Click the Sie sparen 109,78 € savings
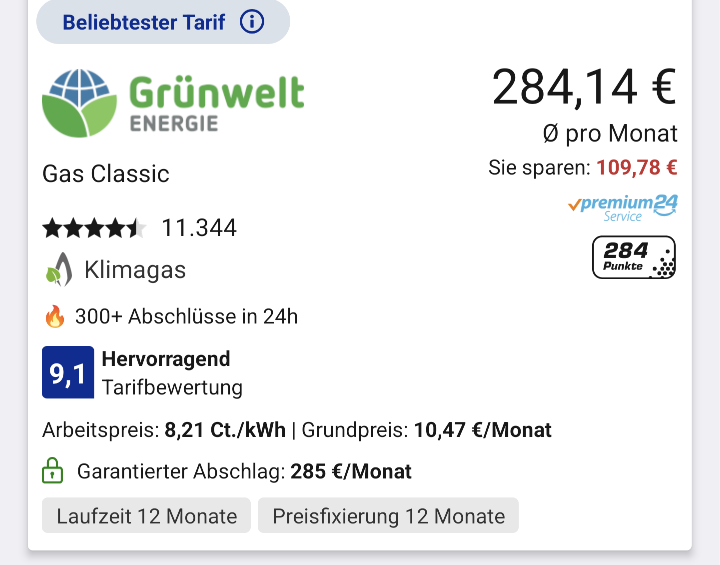Screen dimensions: 720x565 [x=582, y=168]
